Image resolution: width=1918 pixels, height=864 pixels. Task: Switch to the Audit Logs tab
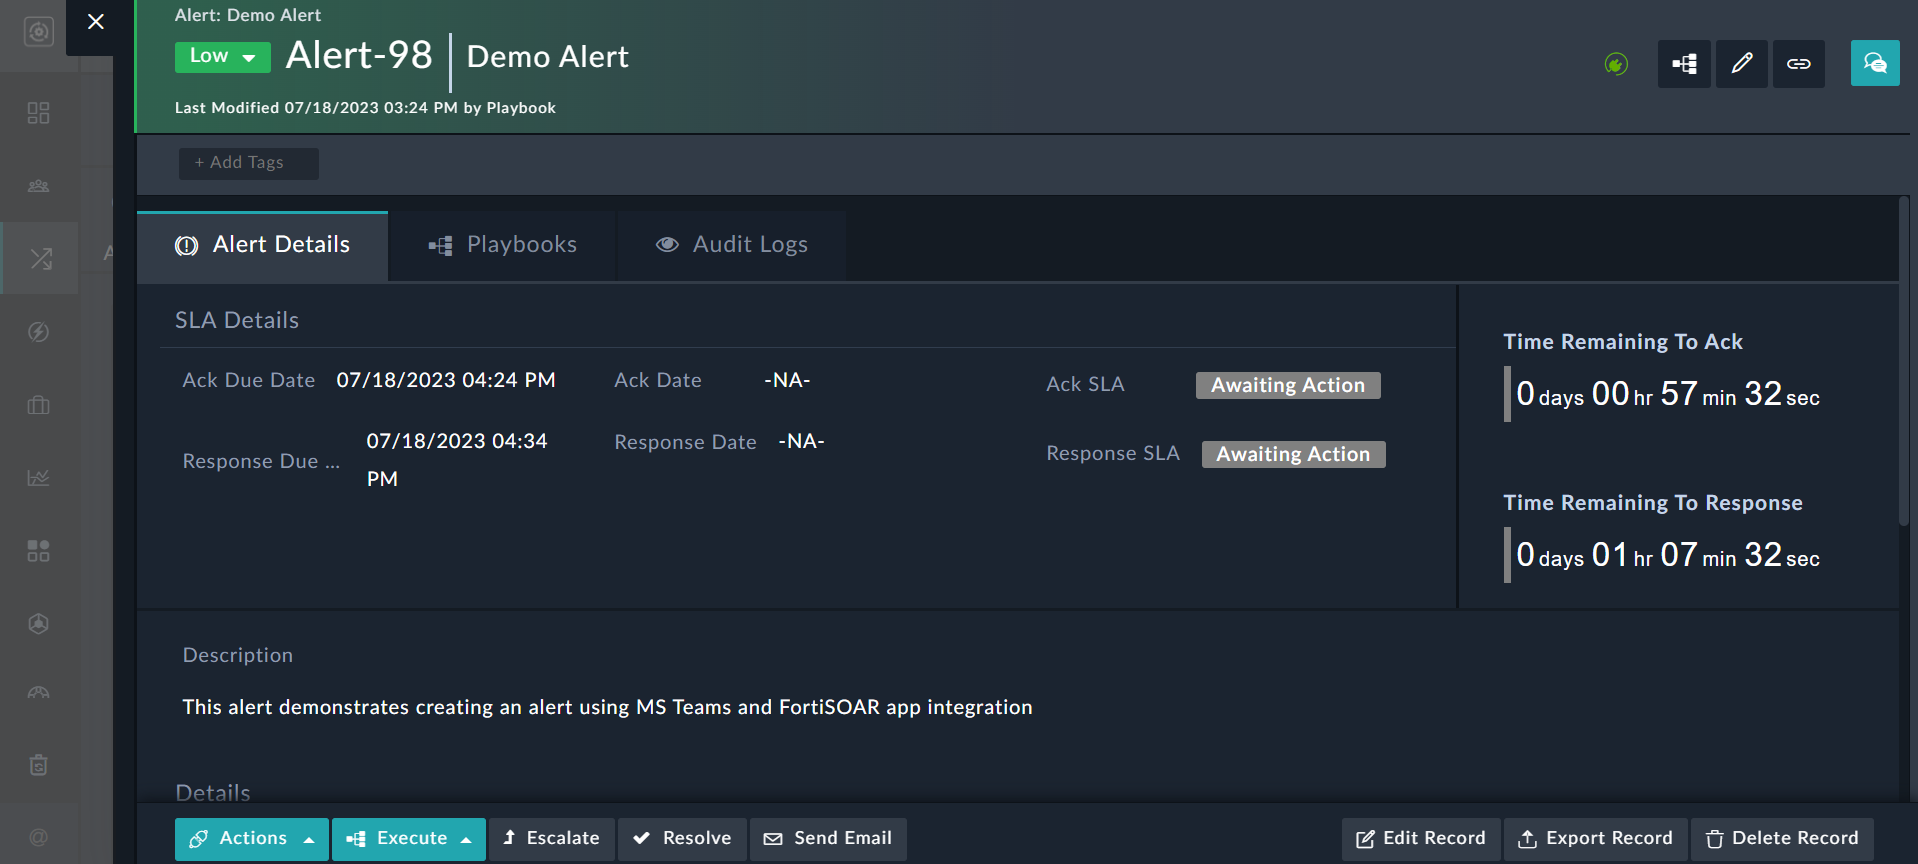[x=731, y=245]
